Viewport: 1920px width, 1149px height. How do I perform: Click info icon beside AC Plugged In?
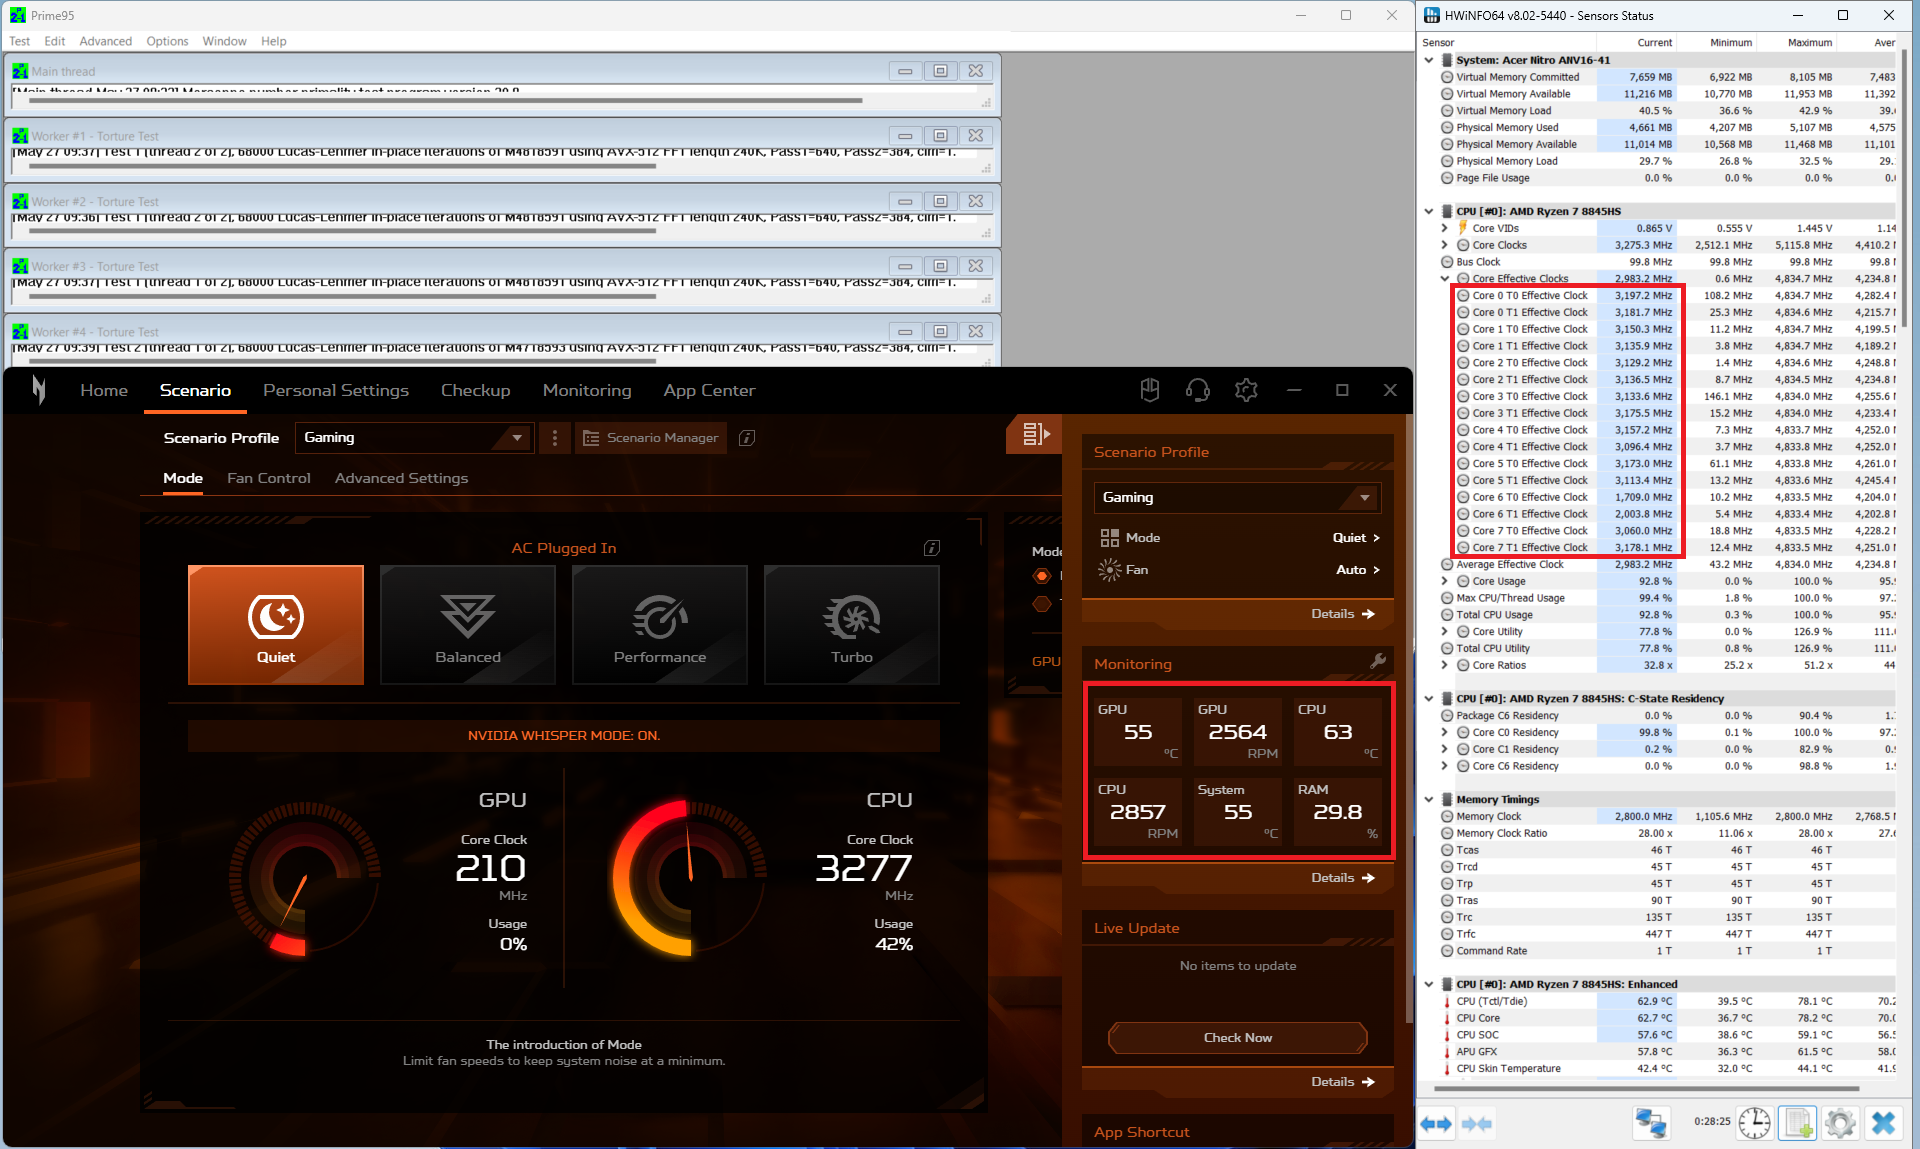pos(932,548)
